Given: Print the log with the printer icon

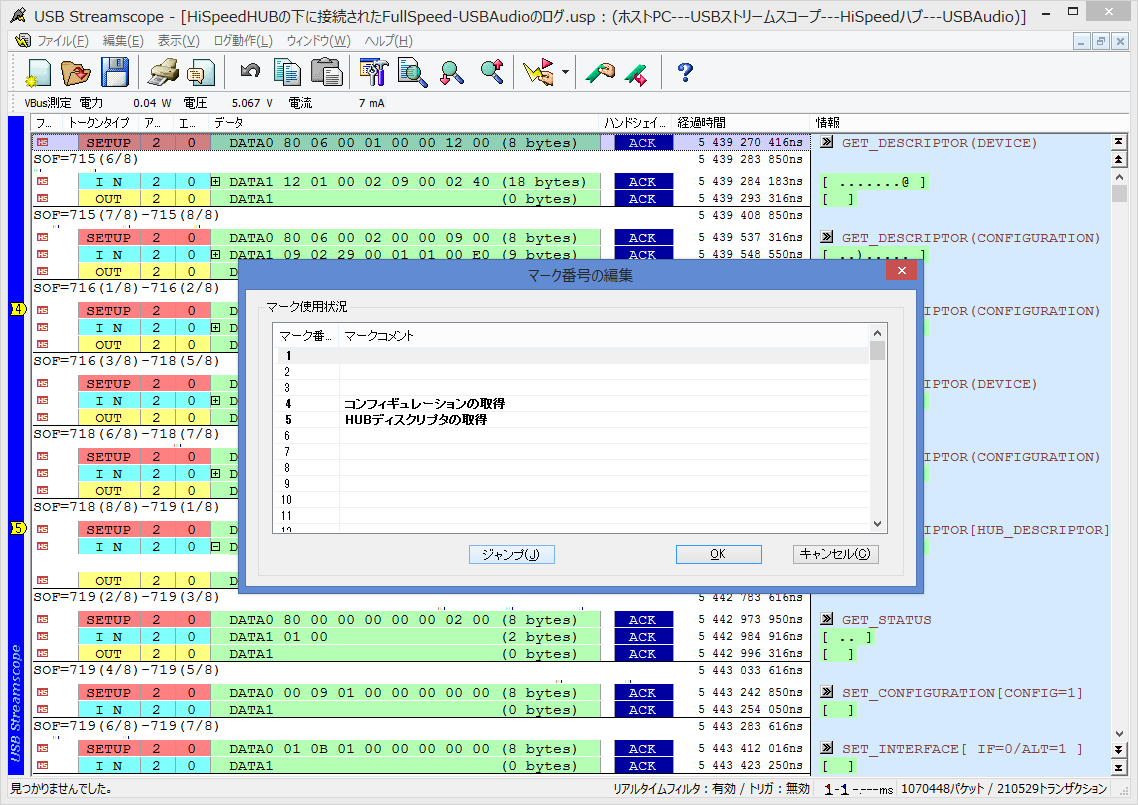Looking at the screenshot, I should tap(163, 73).
